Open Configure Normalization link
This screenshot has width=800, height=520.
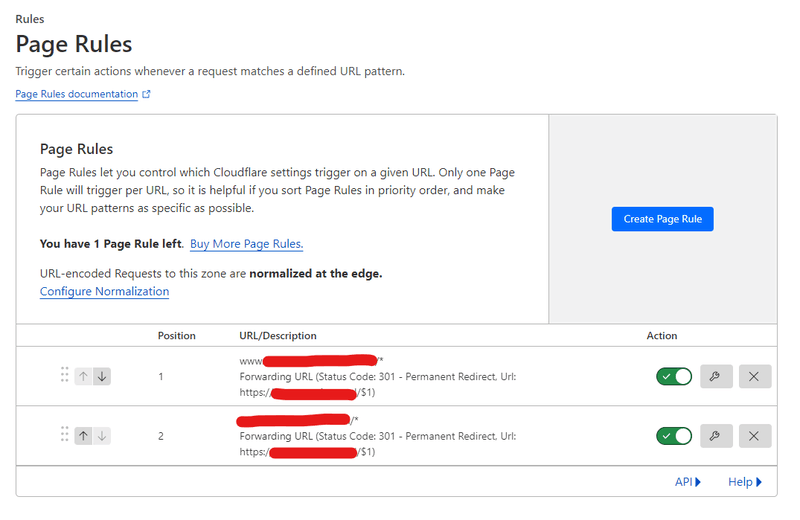tap(104, 291)
